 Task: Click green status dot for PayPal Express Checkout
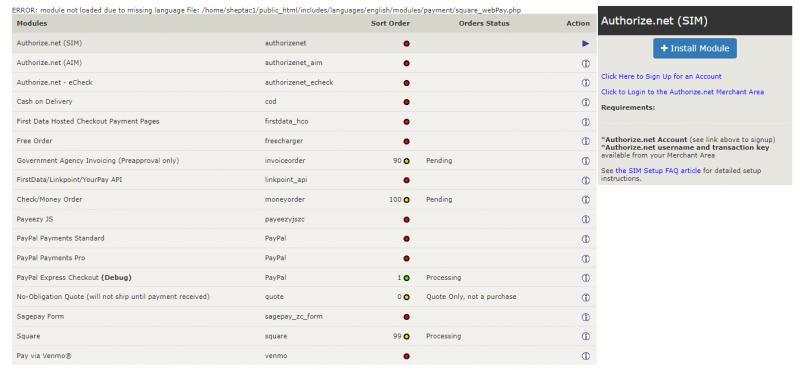coord(407,278)
